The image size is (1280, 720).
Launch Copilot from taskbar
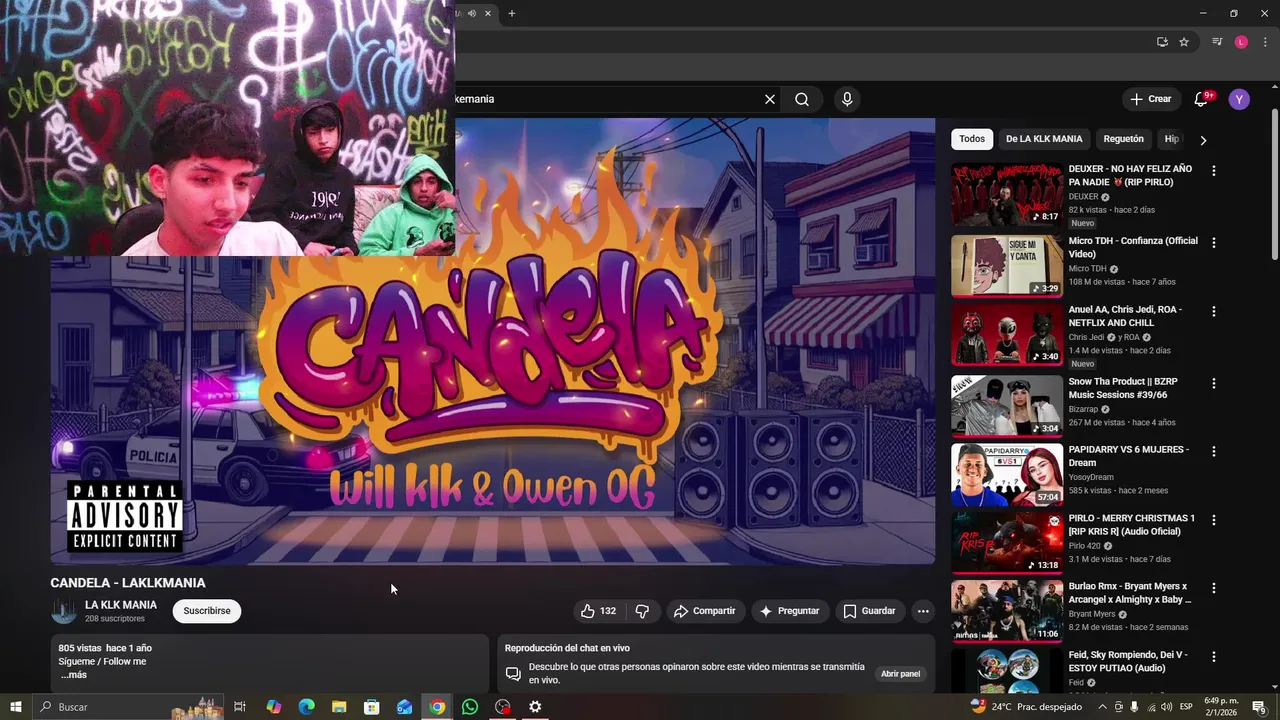tap(274, 707)
